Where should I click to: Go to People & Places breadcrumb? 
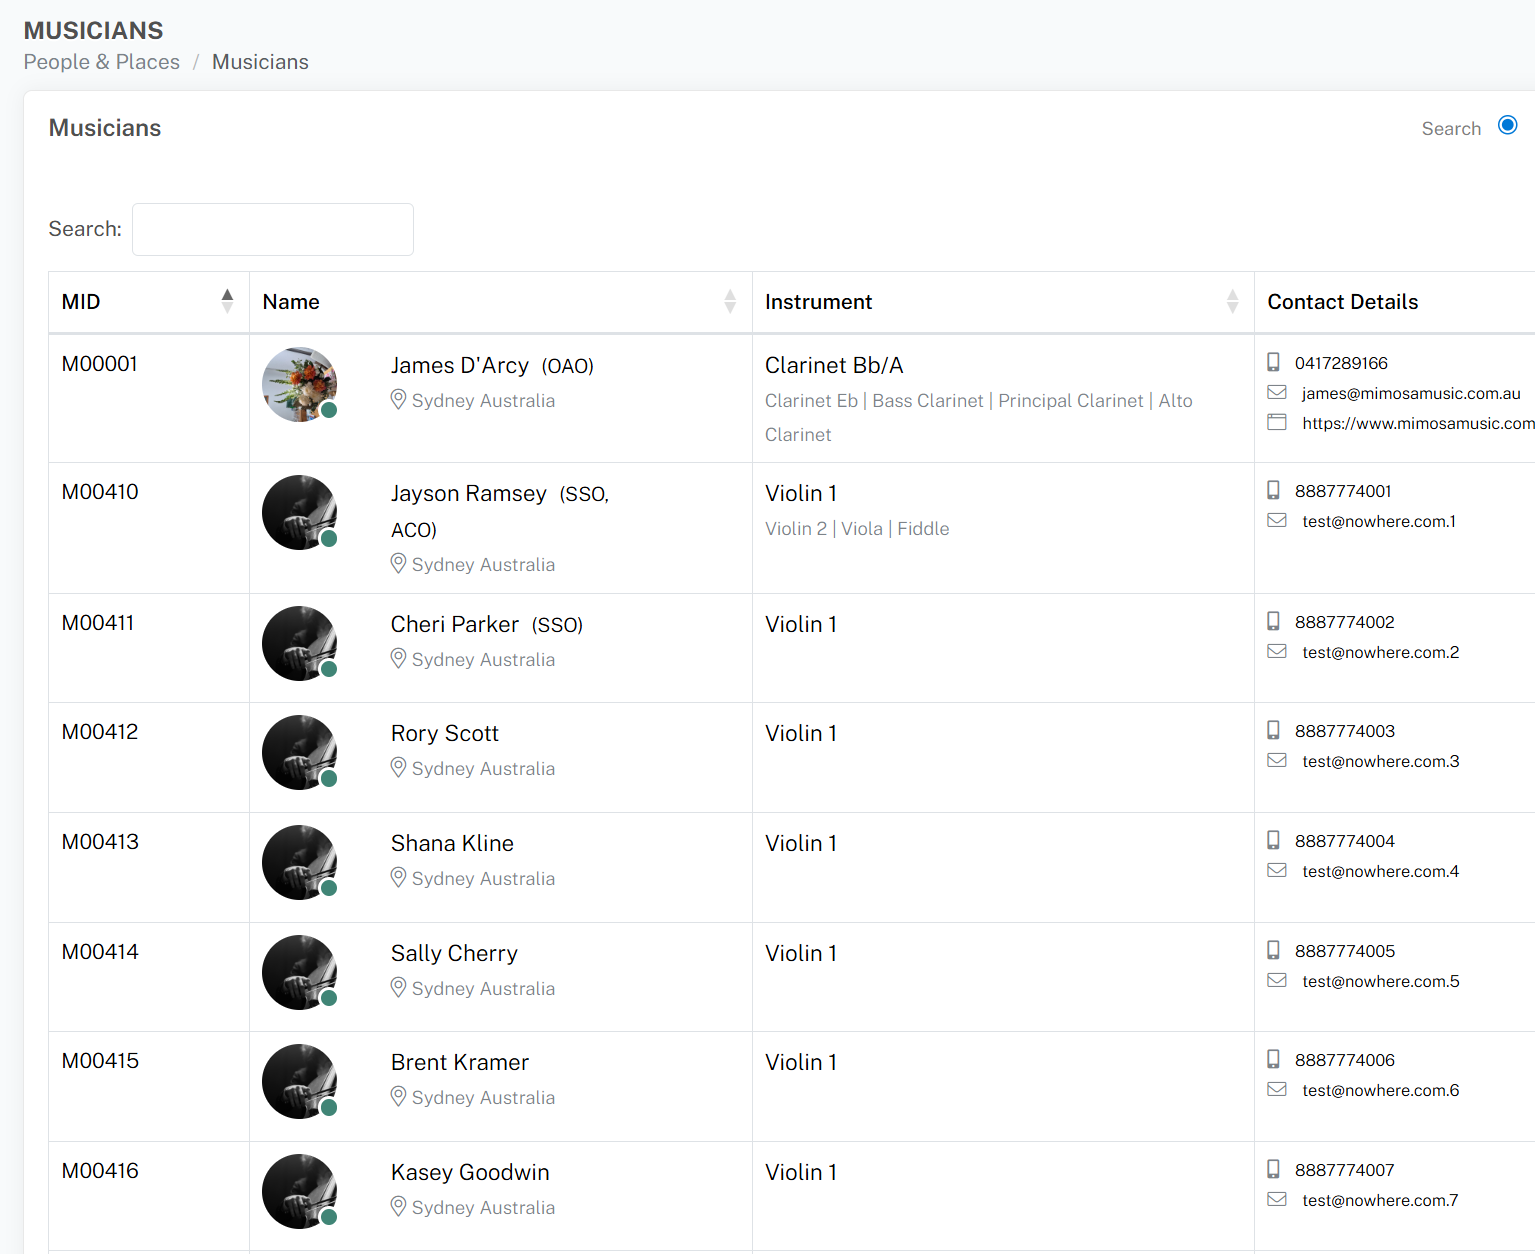[102, 62]
